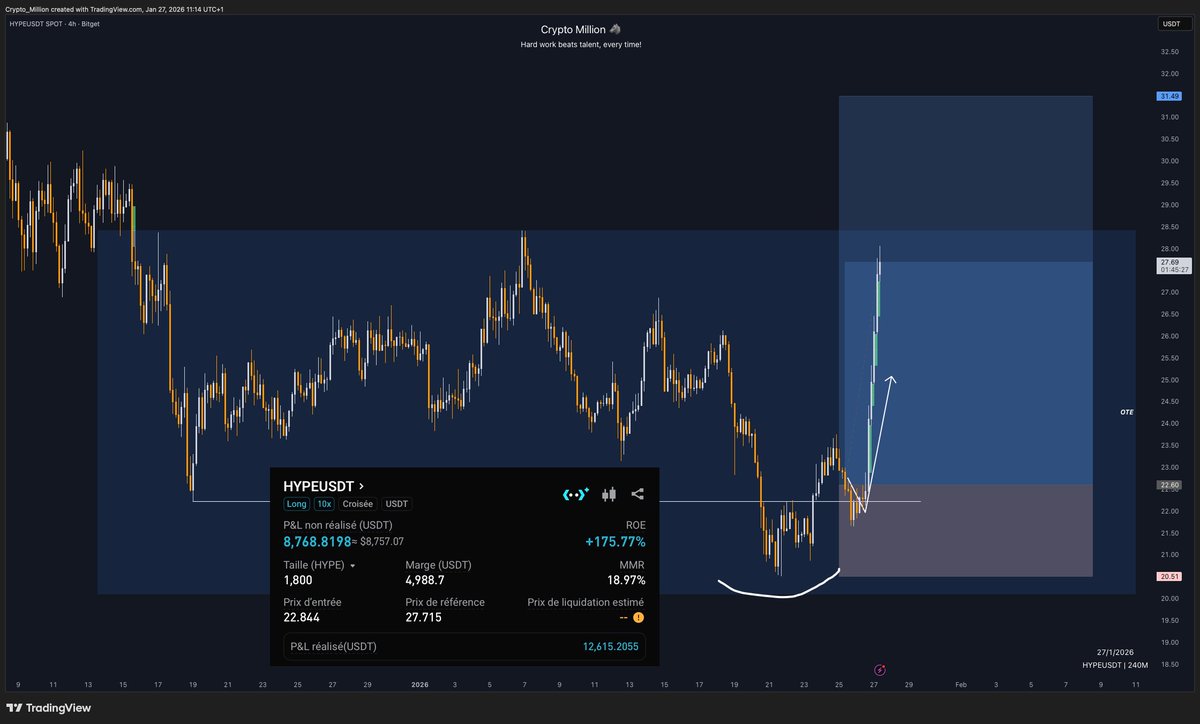1200x724 pixels.
Task: Click the TradingView logo in the bottom-left corner
Action: click(x=46, y=708)
